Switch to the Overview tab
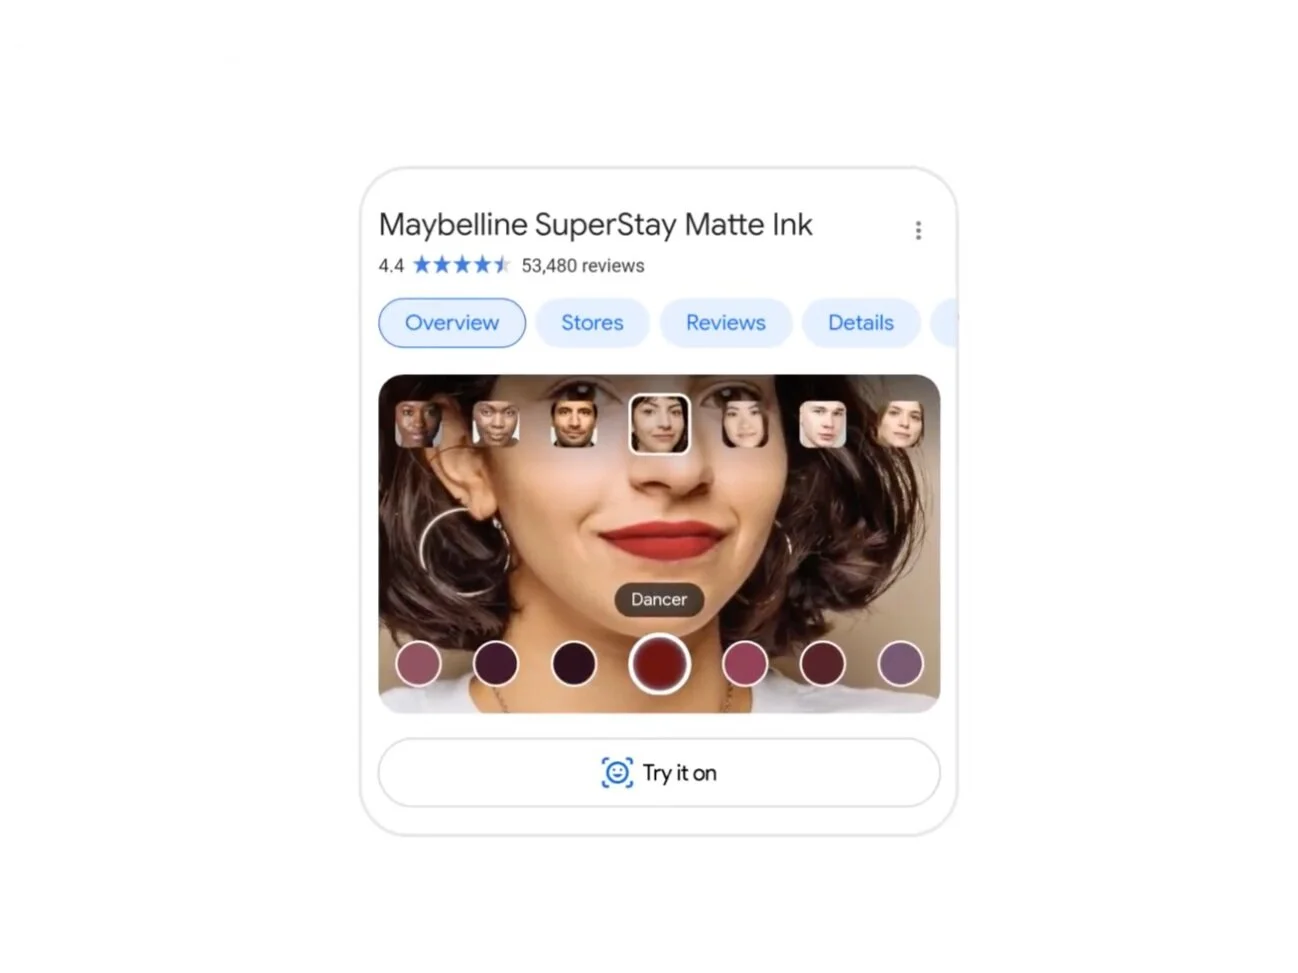The width and height of the screenshot is (1298, 973). coord(452,323)
